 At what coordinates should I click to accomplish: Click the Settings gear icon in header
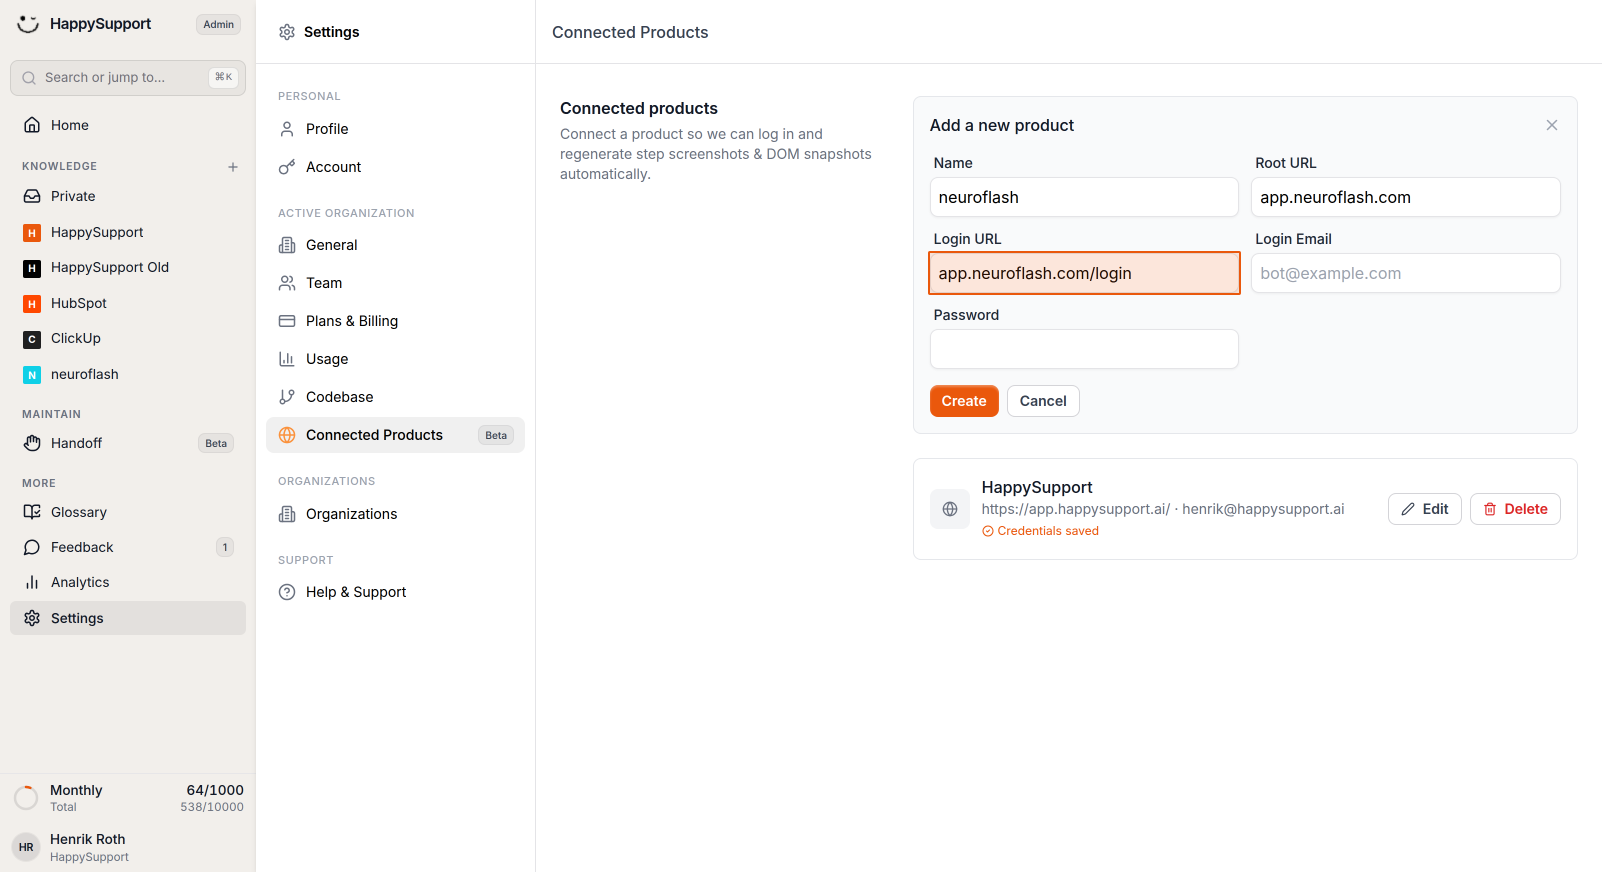tap(287, 32)
